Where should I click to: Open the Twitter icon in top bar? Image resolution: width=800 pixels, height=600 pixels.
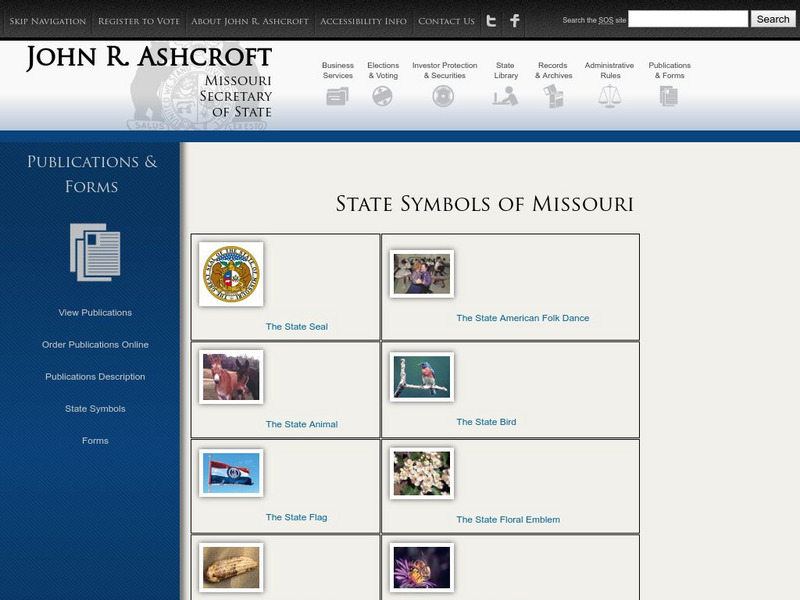point(491,20)
